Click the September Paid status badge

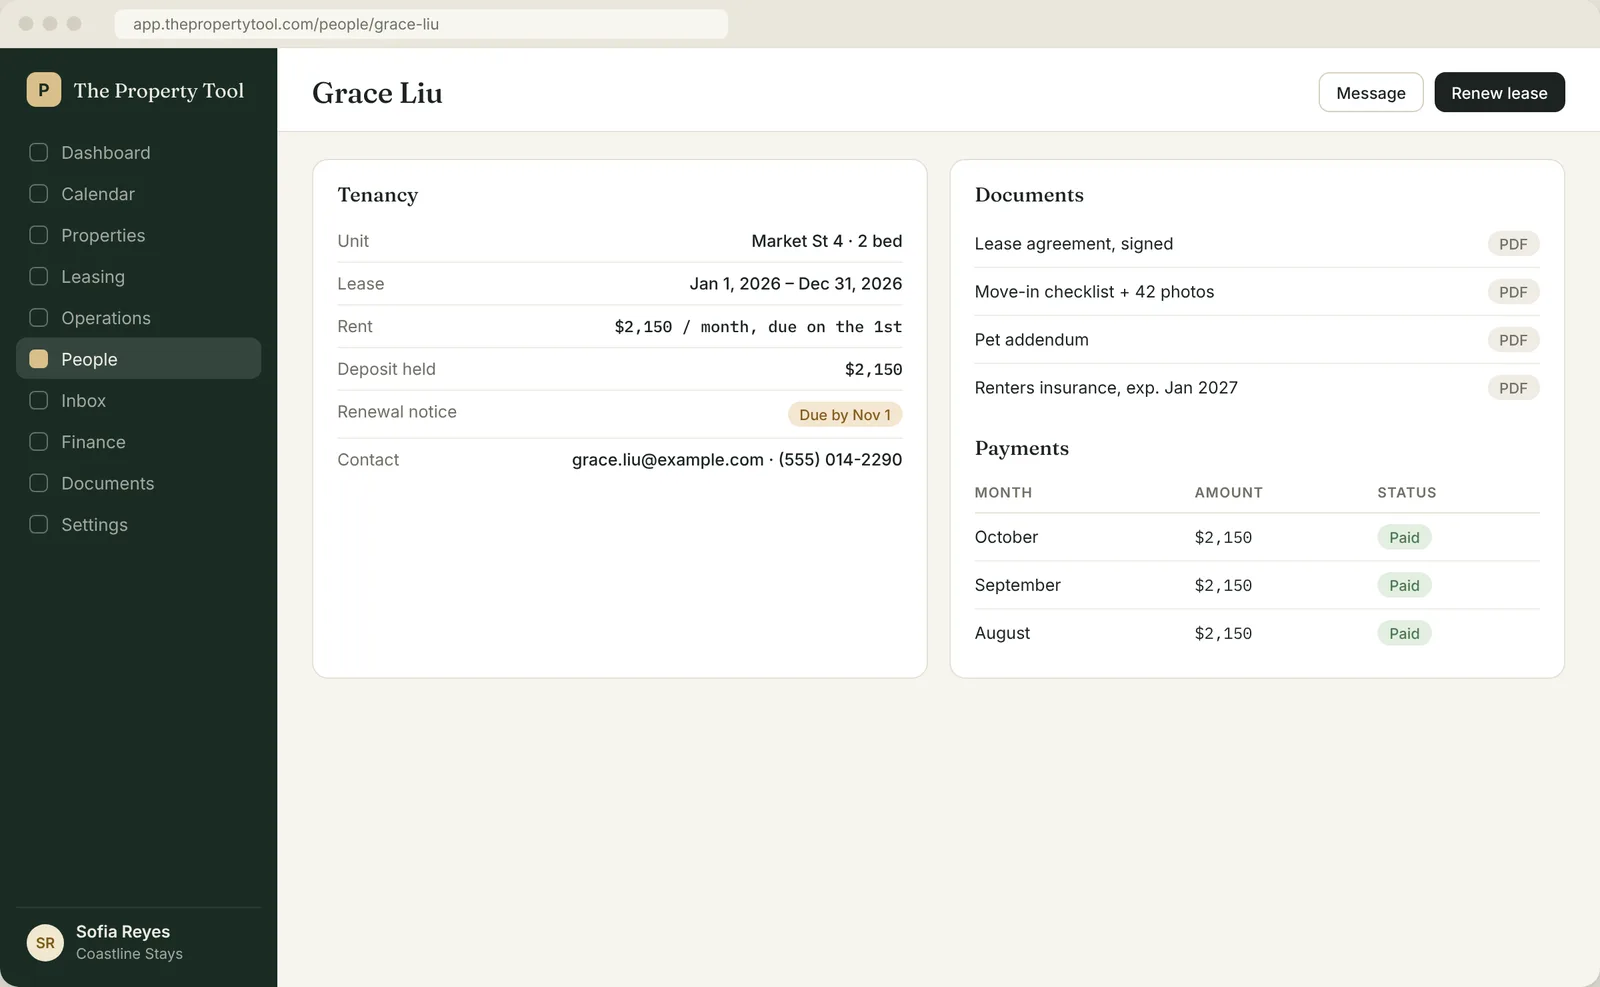[x=1404, y=585]
